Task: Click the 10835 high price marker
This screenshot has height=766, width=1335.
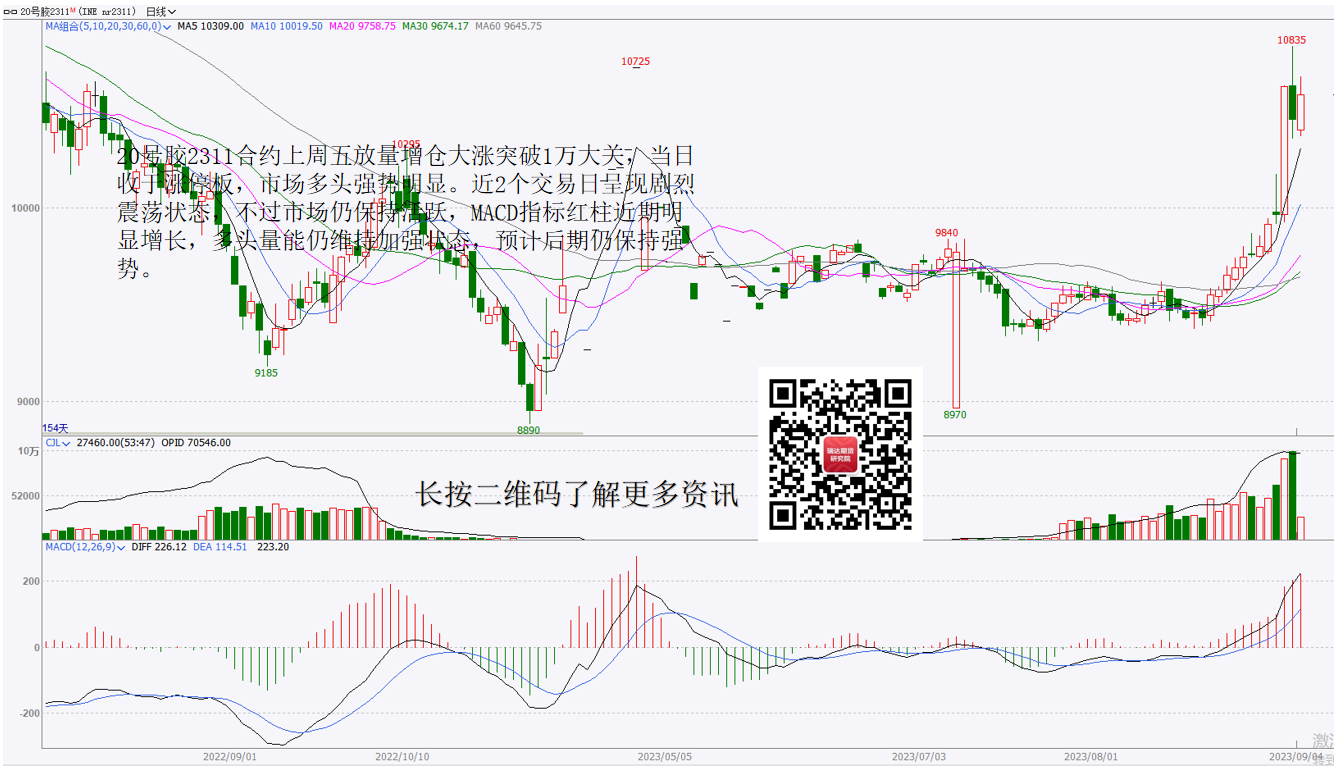Action: (x=1291, y=40)
